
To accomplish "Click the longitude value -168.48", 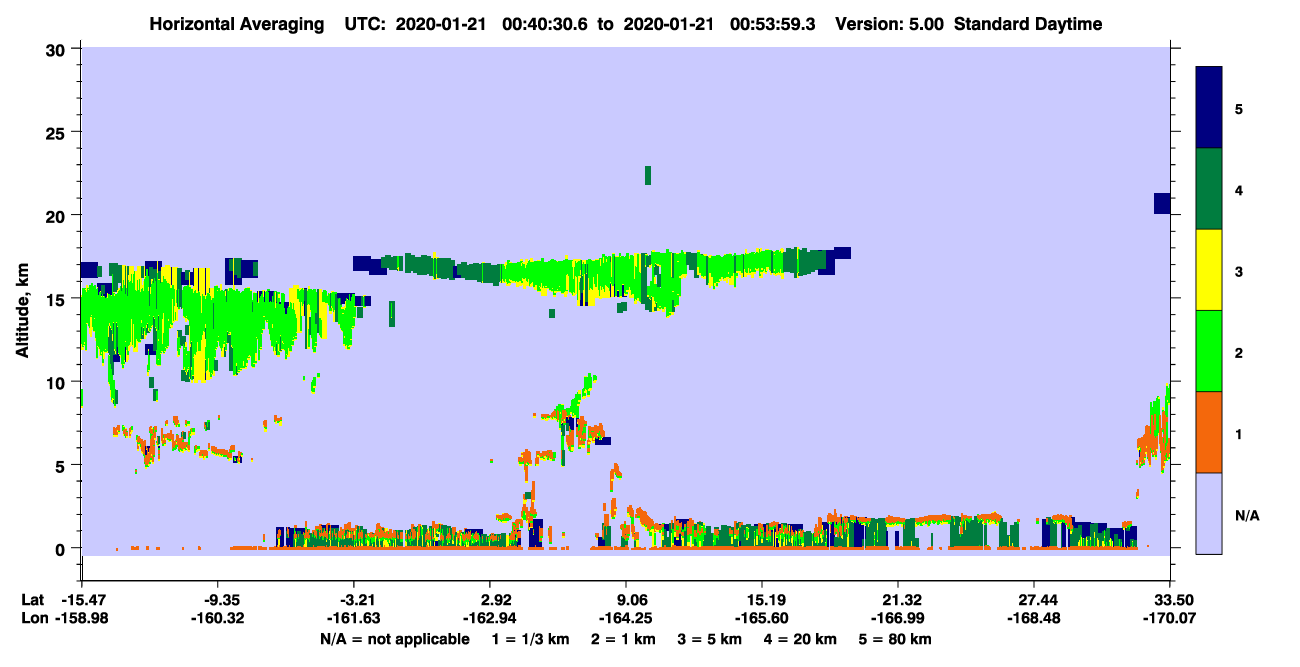I will (1034, 618).
